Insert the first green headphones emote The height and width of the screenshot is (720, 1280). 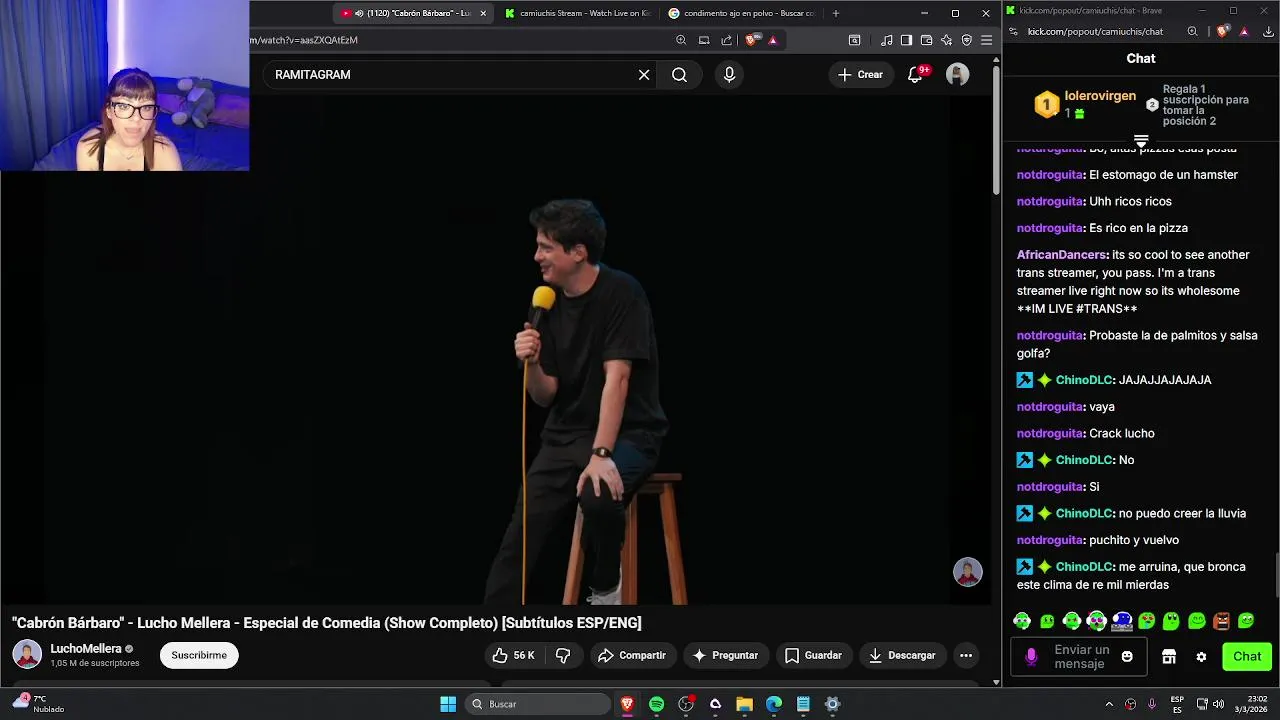pos(1022,621)
